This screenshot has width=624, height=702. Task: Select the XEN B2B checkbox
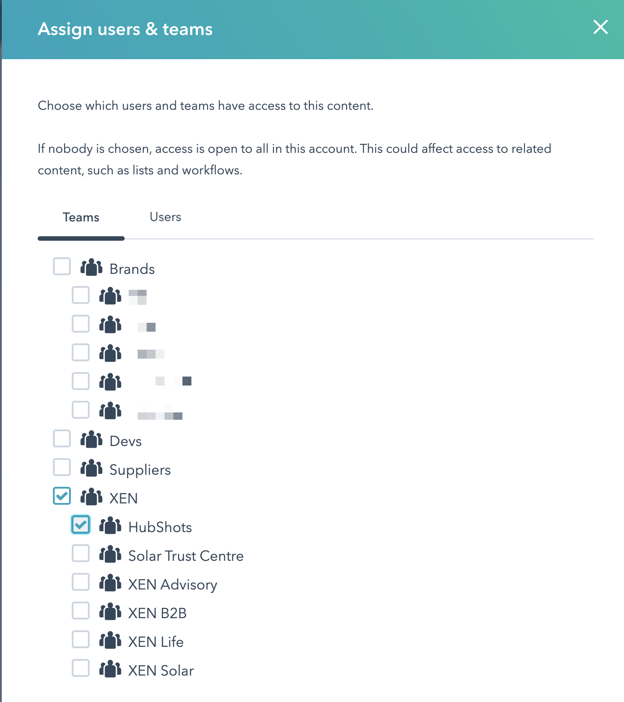[x=81, y=611]
